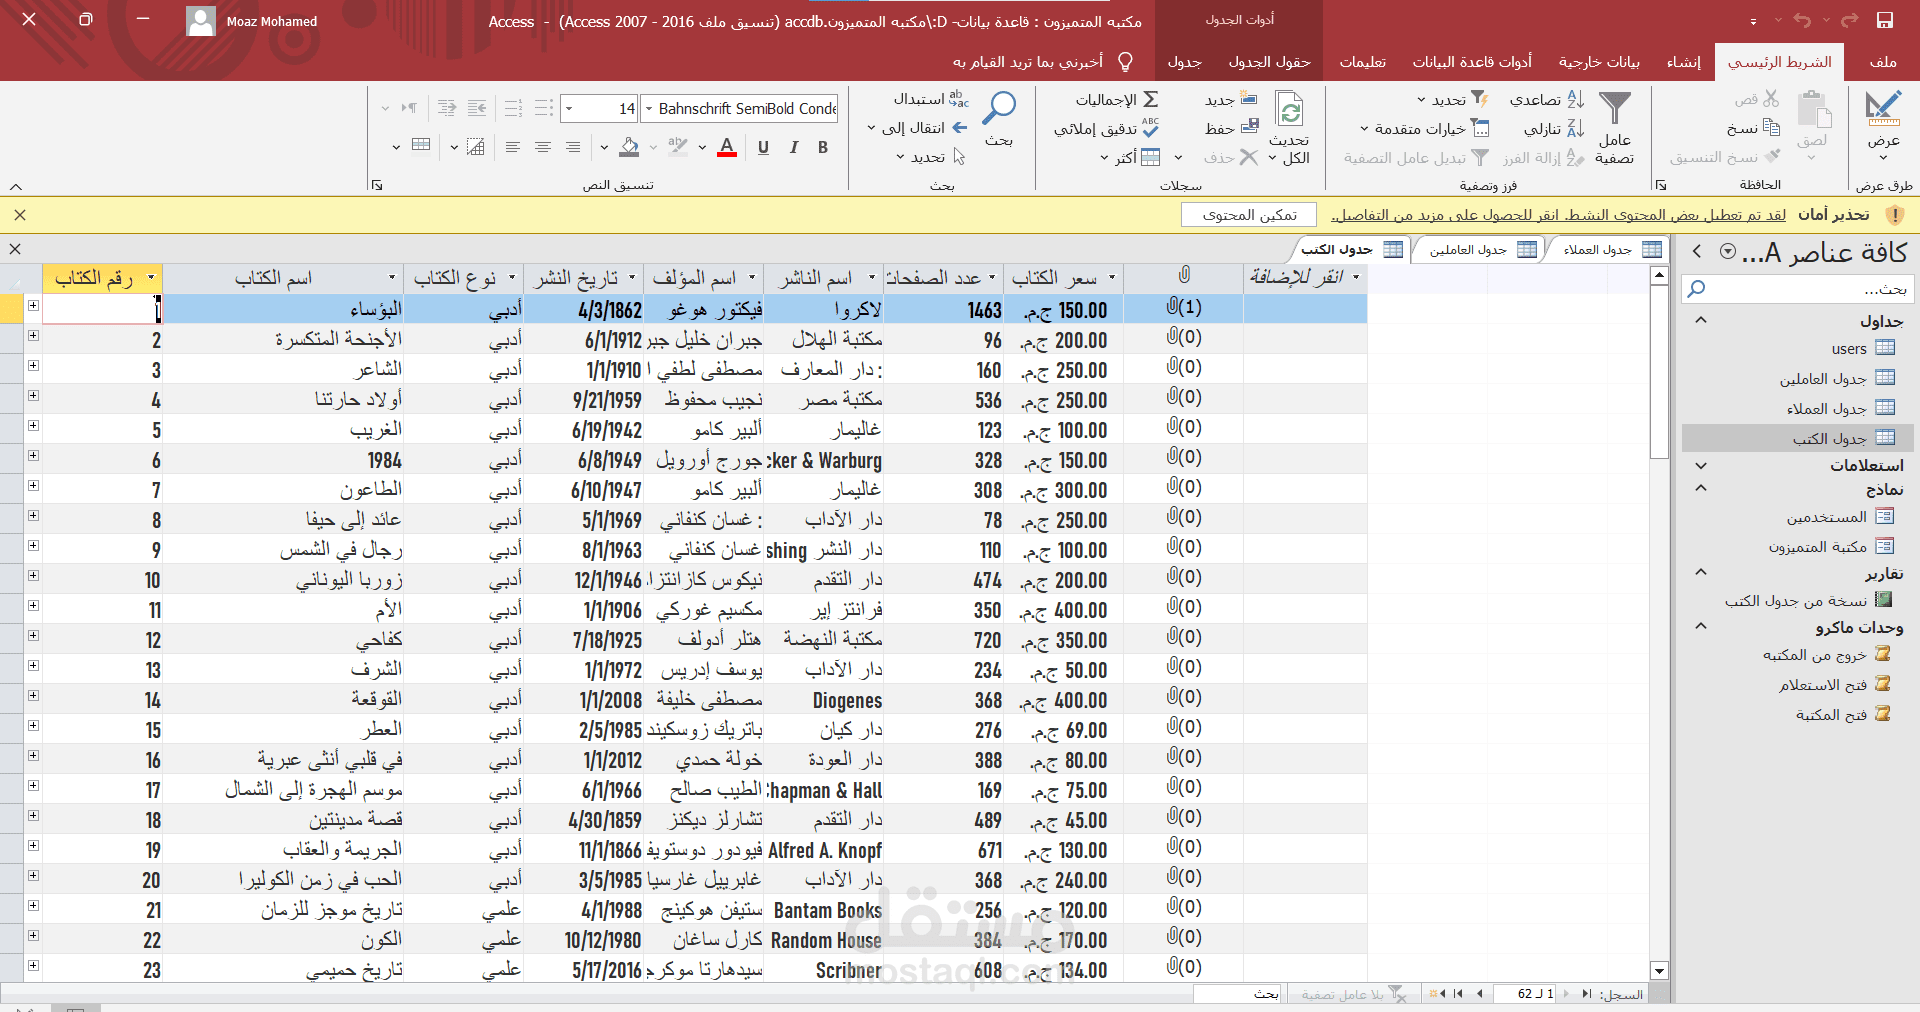Sort descending (تنازلي) Z-A
Viewport: 1920px width, 1012px height.
[1553, 128]
